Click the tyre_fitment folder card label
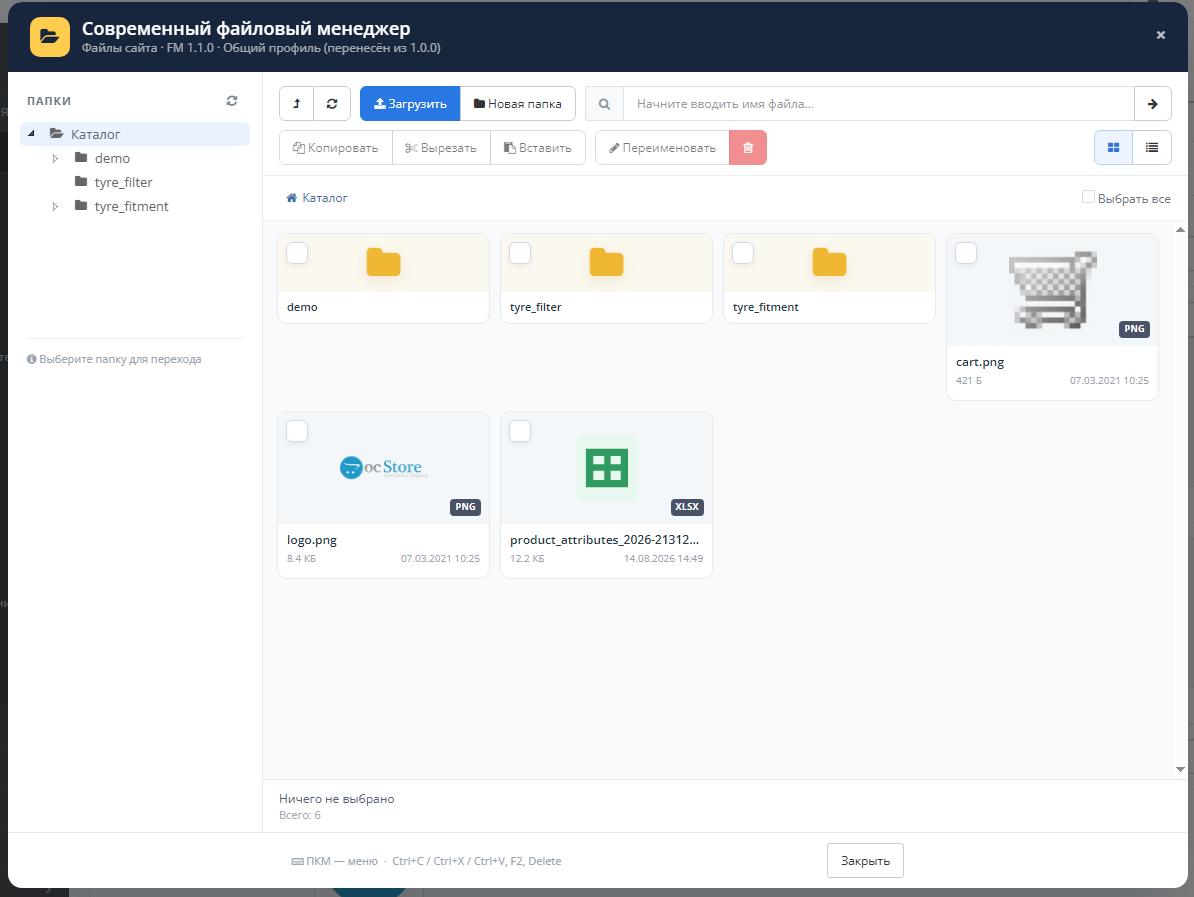Image resolution: width=1194 pixels, height=897 pixels. 765,307
